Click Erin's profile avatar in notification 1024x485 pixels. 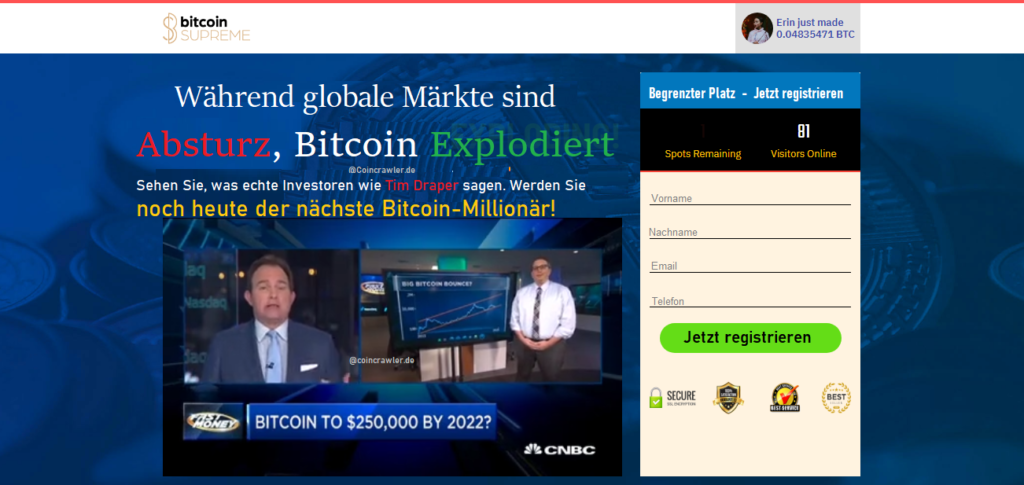(757, 28)
